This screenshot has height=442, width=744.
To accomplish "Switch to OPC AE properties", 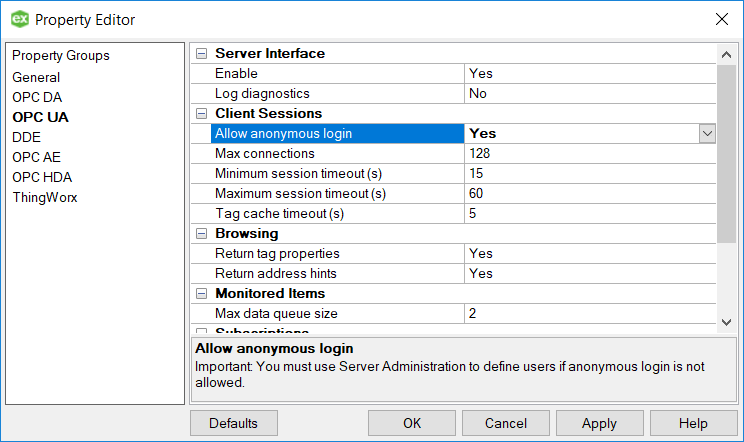I will point(37,157).
